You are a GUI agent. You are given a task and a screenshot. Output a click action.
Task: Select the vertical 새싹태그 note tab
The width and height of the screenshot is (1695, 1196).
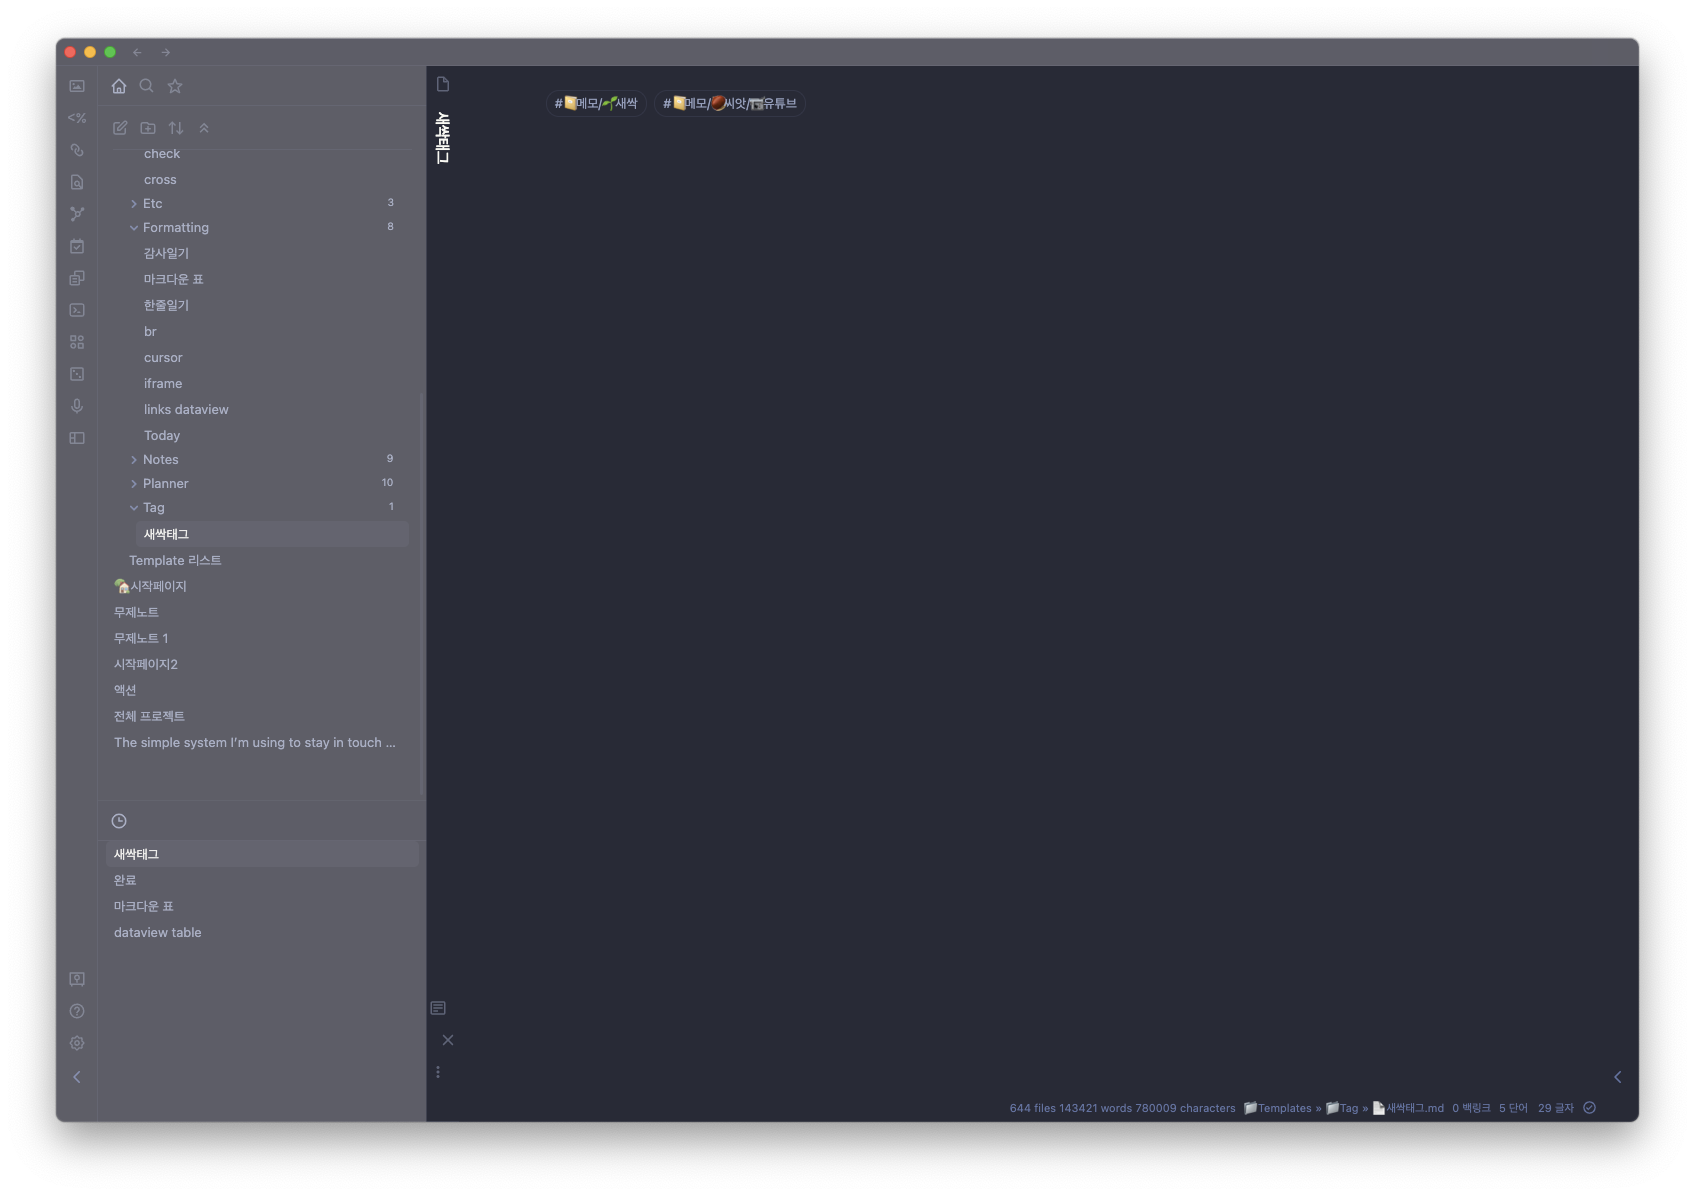click(443, 137)
